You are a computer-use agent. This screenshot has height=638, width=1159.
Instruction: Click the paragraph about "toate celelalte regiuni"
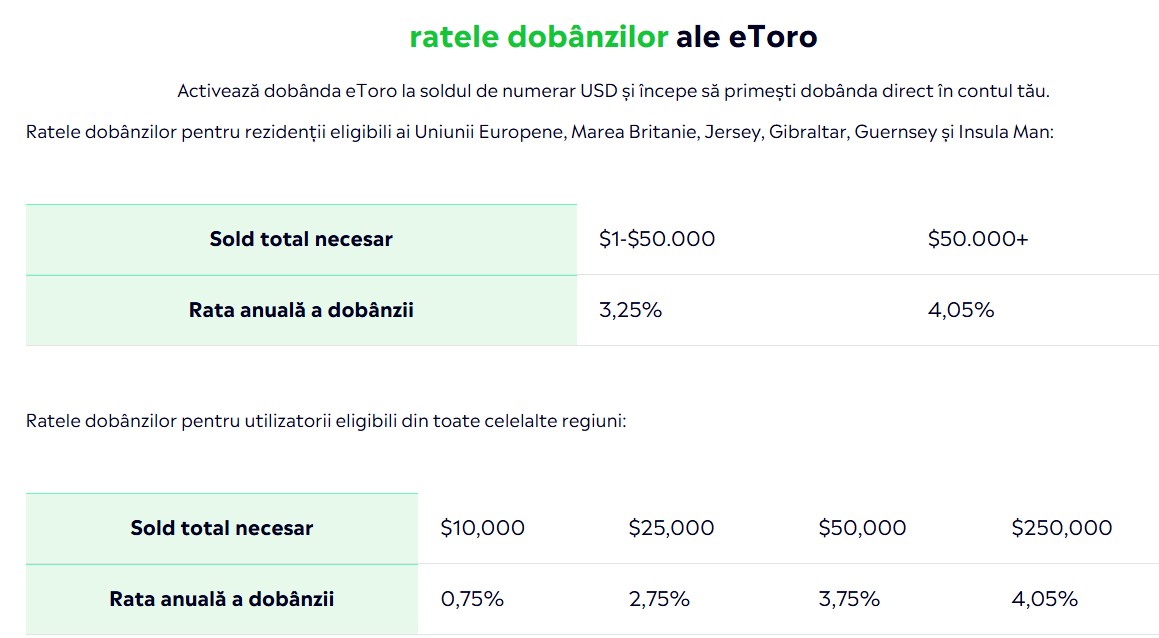(x=326, y=420)
